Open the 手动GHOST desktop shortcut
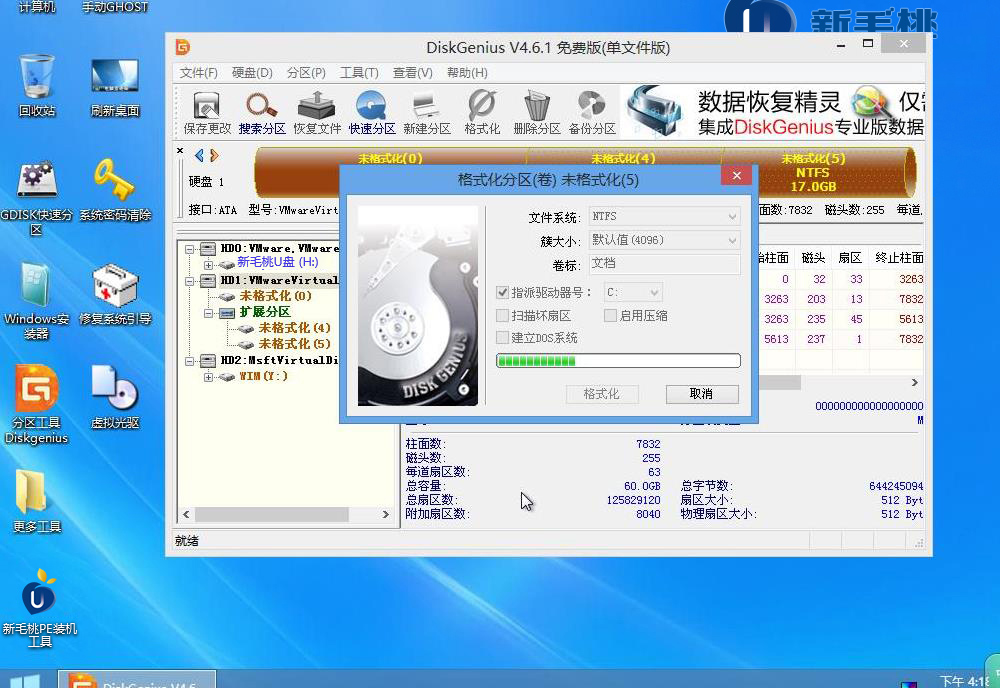The image size is (1000, 688). 115,7
